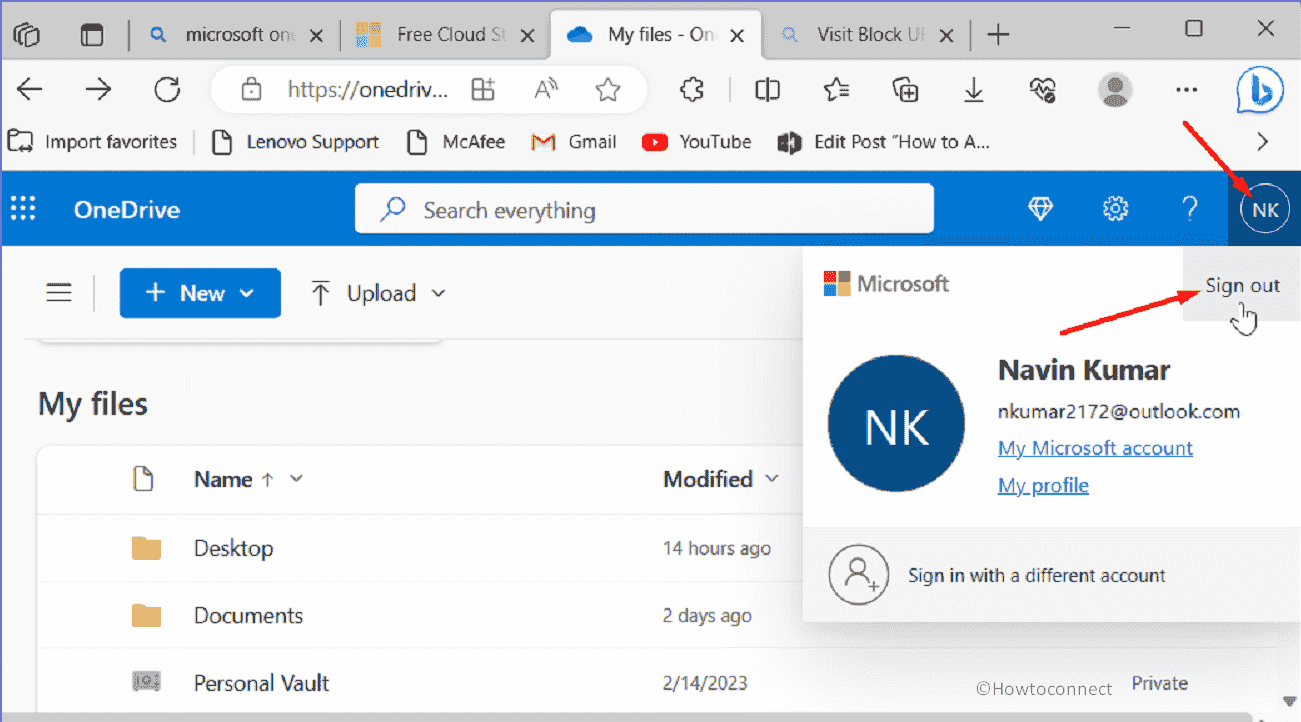The height and width of the screenshot is (722, 1301).
Task: Click the file type column header icon
Action: pos(145,479)
